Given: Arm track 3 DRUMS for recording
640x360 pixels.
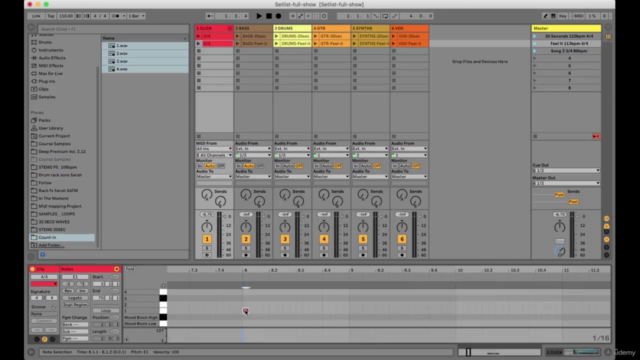Looking at the screenshot, I should pos(285,255).
